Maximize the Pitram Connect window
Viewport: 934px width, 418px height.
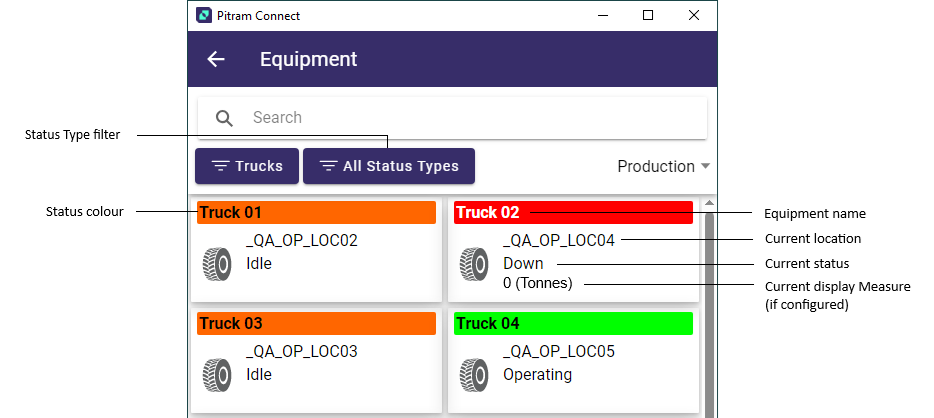point(648,15)
